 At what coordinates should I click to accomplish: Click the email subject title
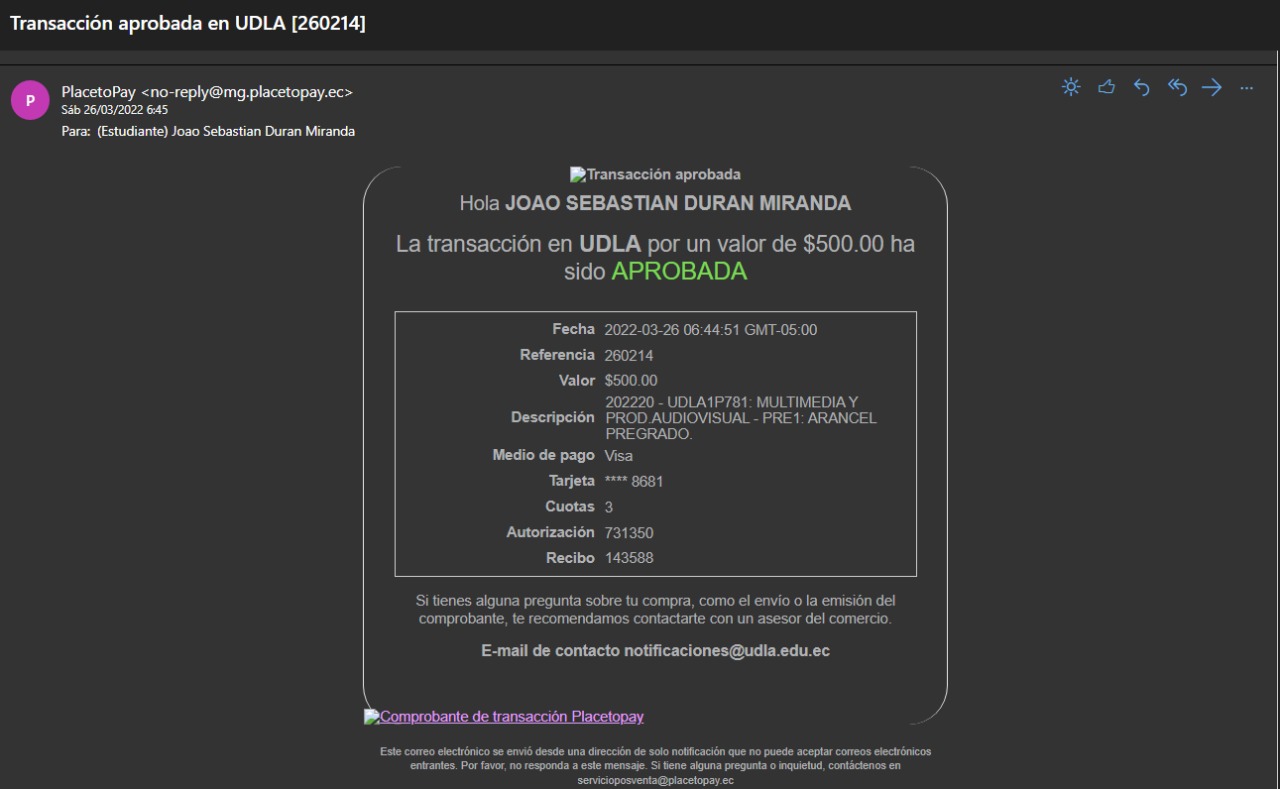pyautogui.click(x=188, y=24)
